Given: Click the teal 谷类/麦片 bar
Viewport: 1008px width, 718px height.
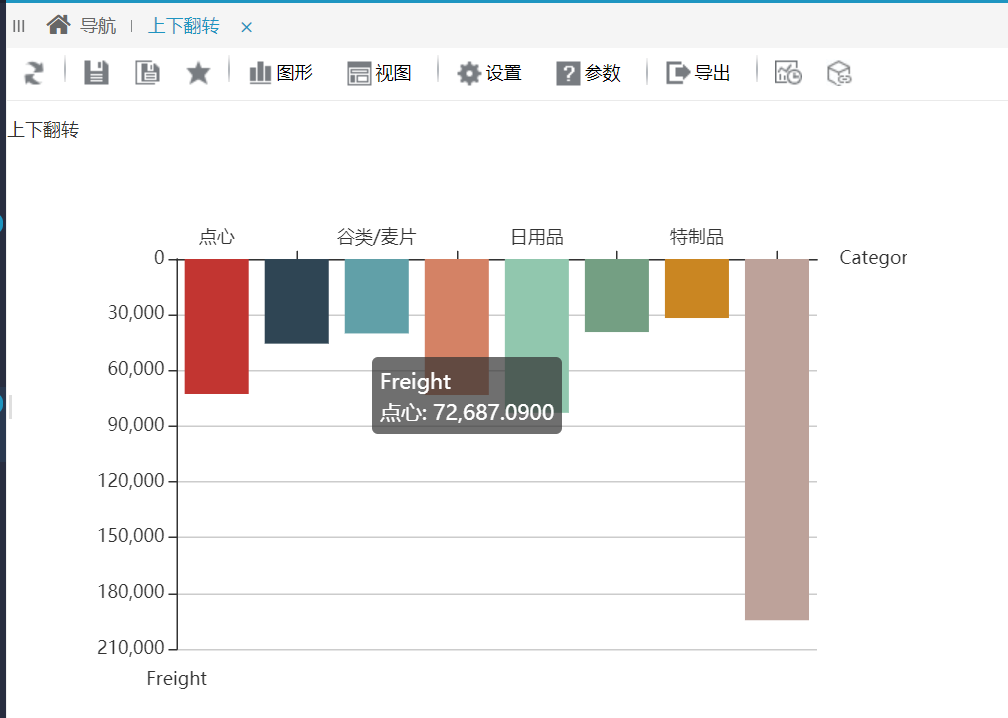Looking at the screenshot, I should pos(377,296).
